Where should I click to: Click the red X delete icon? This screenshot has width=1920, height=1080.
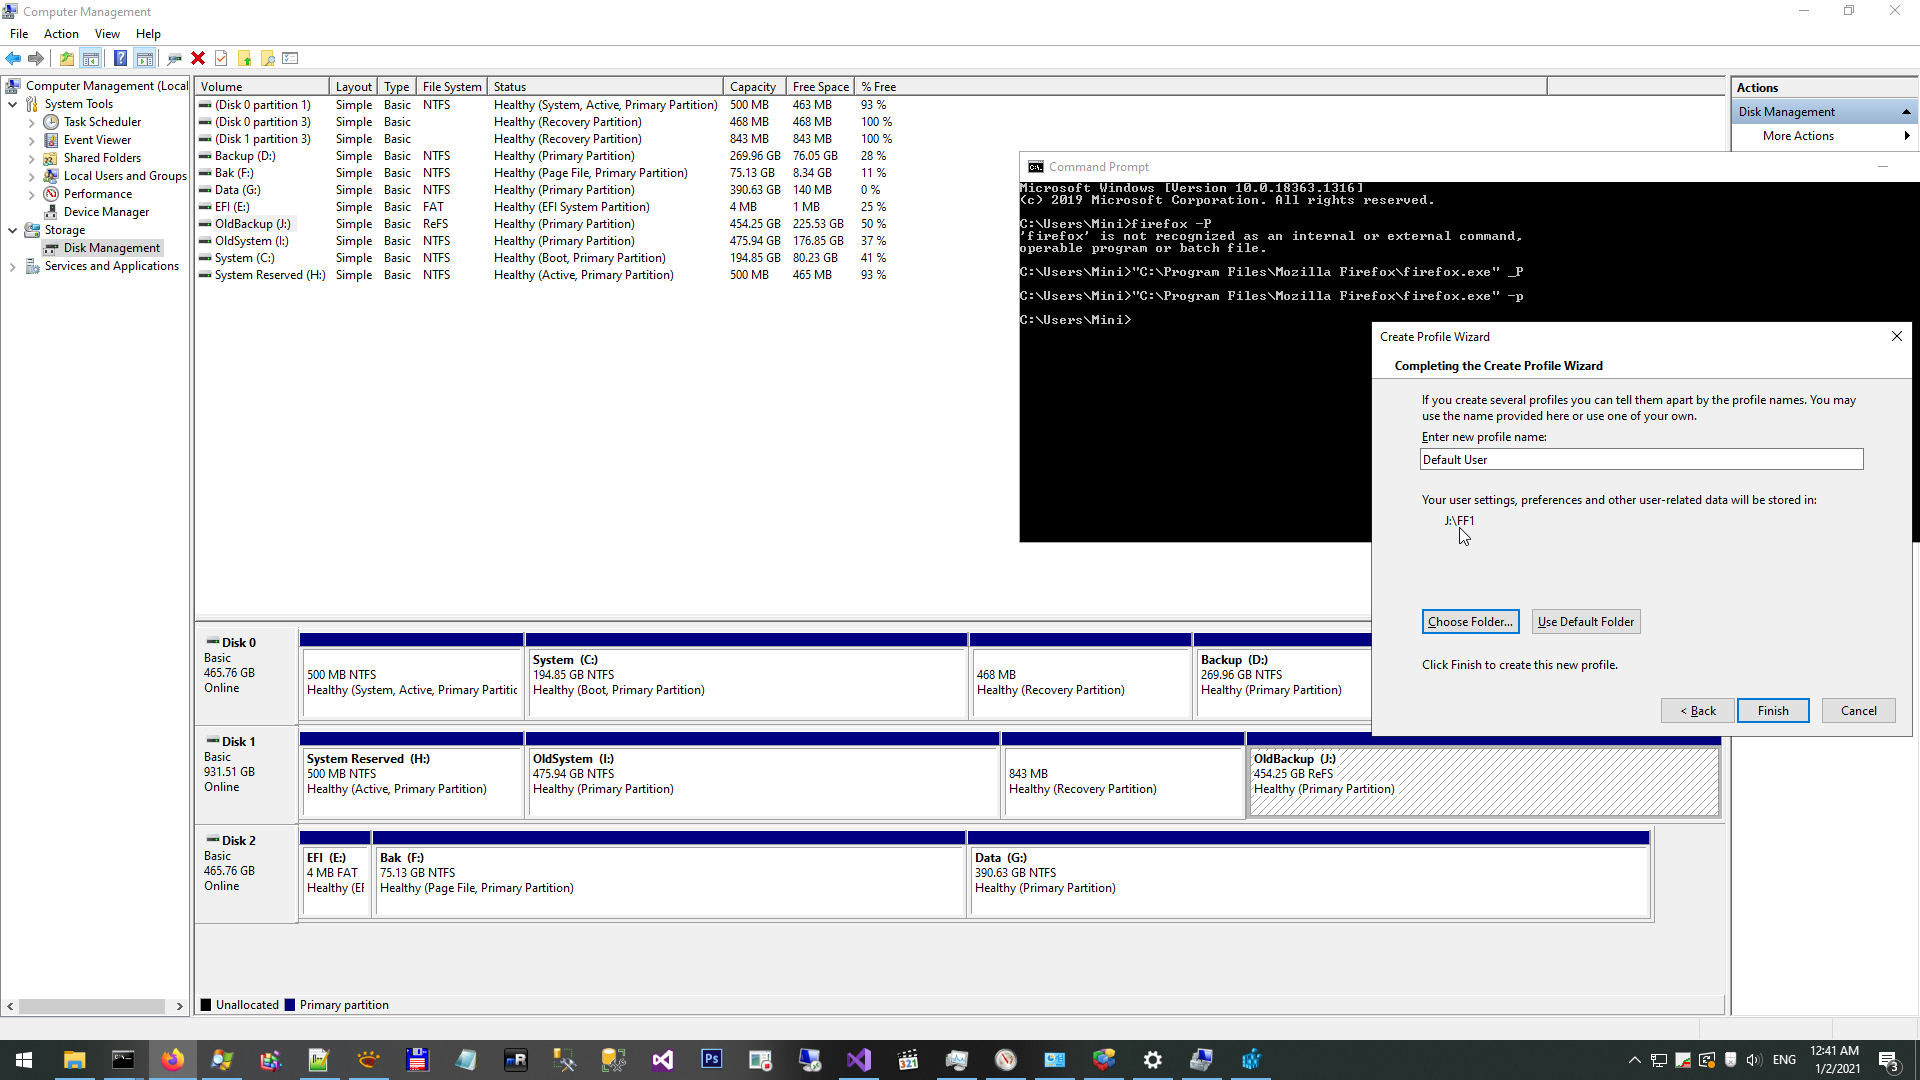pos(198,58)
